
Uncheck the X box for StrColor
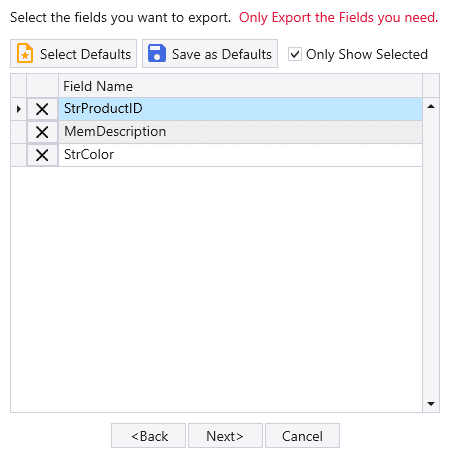tap(42, 155)
